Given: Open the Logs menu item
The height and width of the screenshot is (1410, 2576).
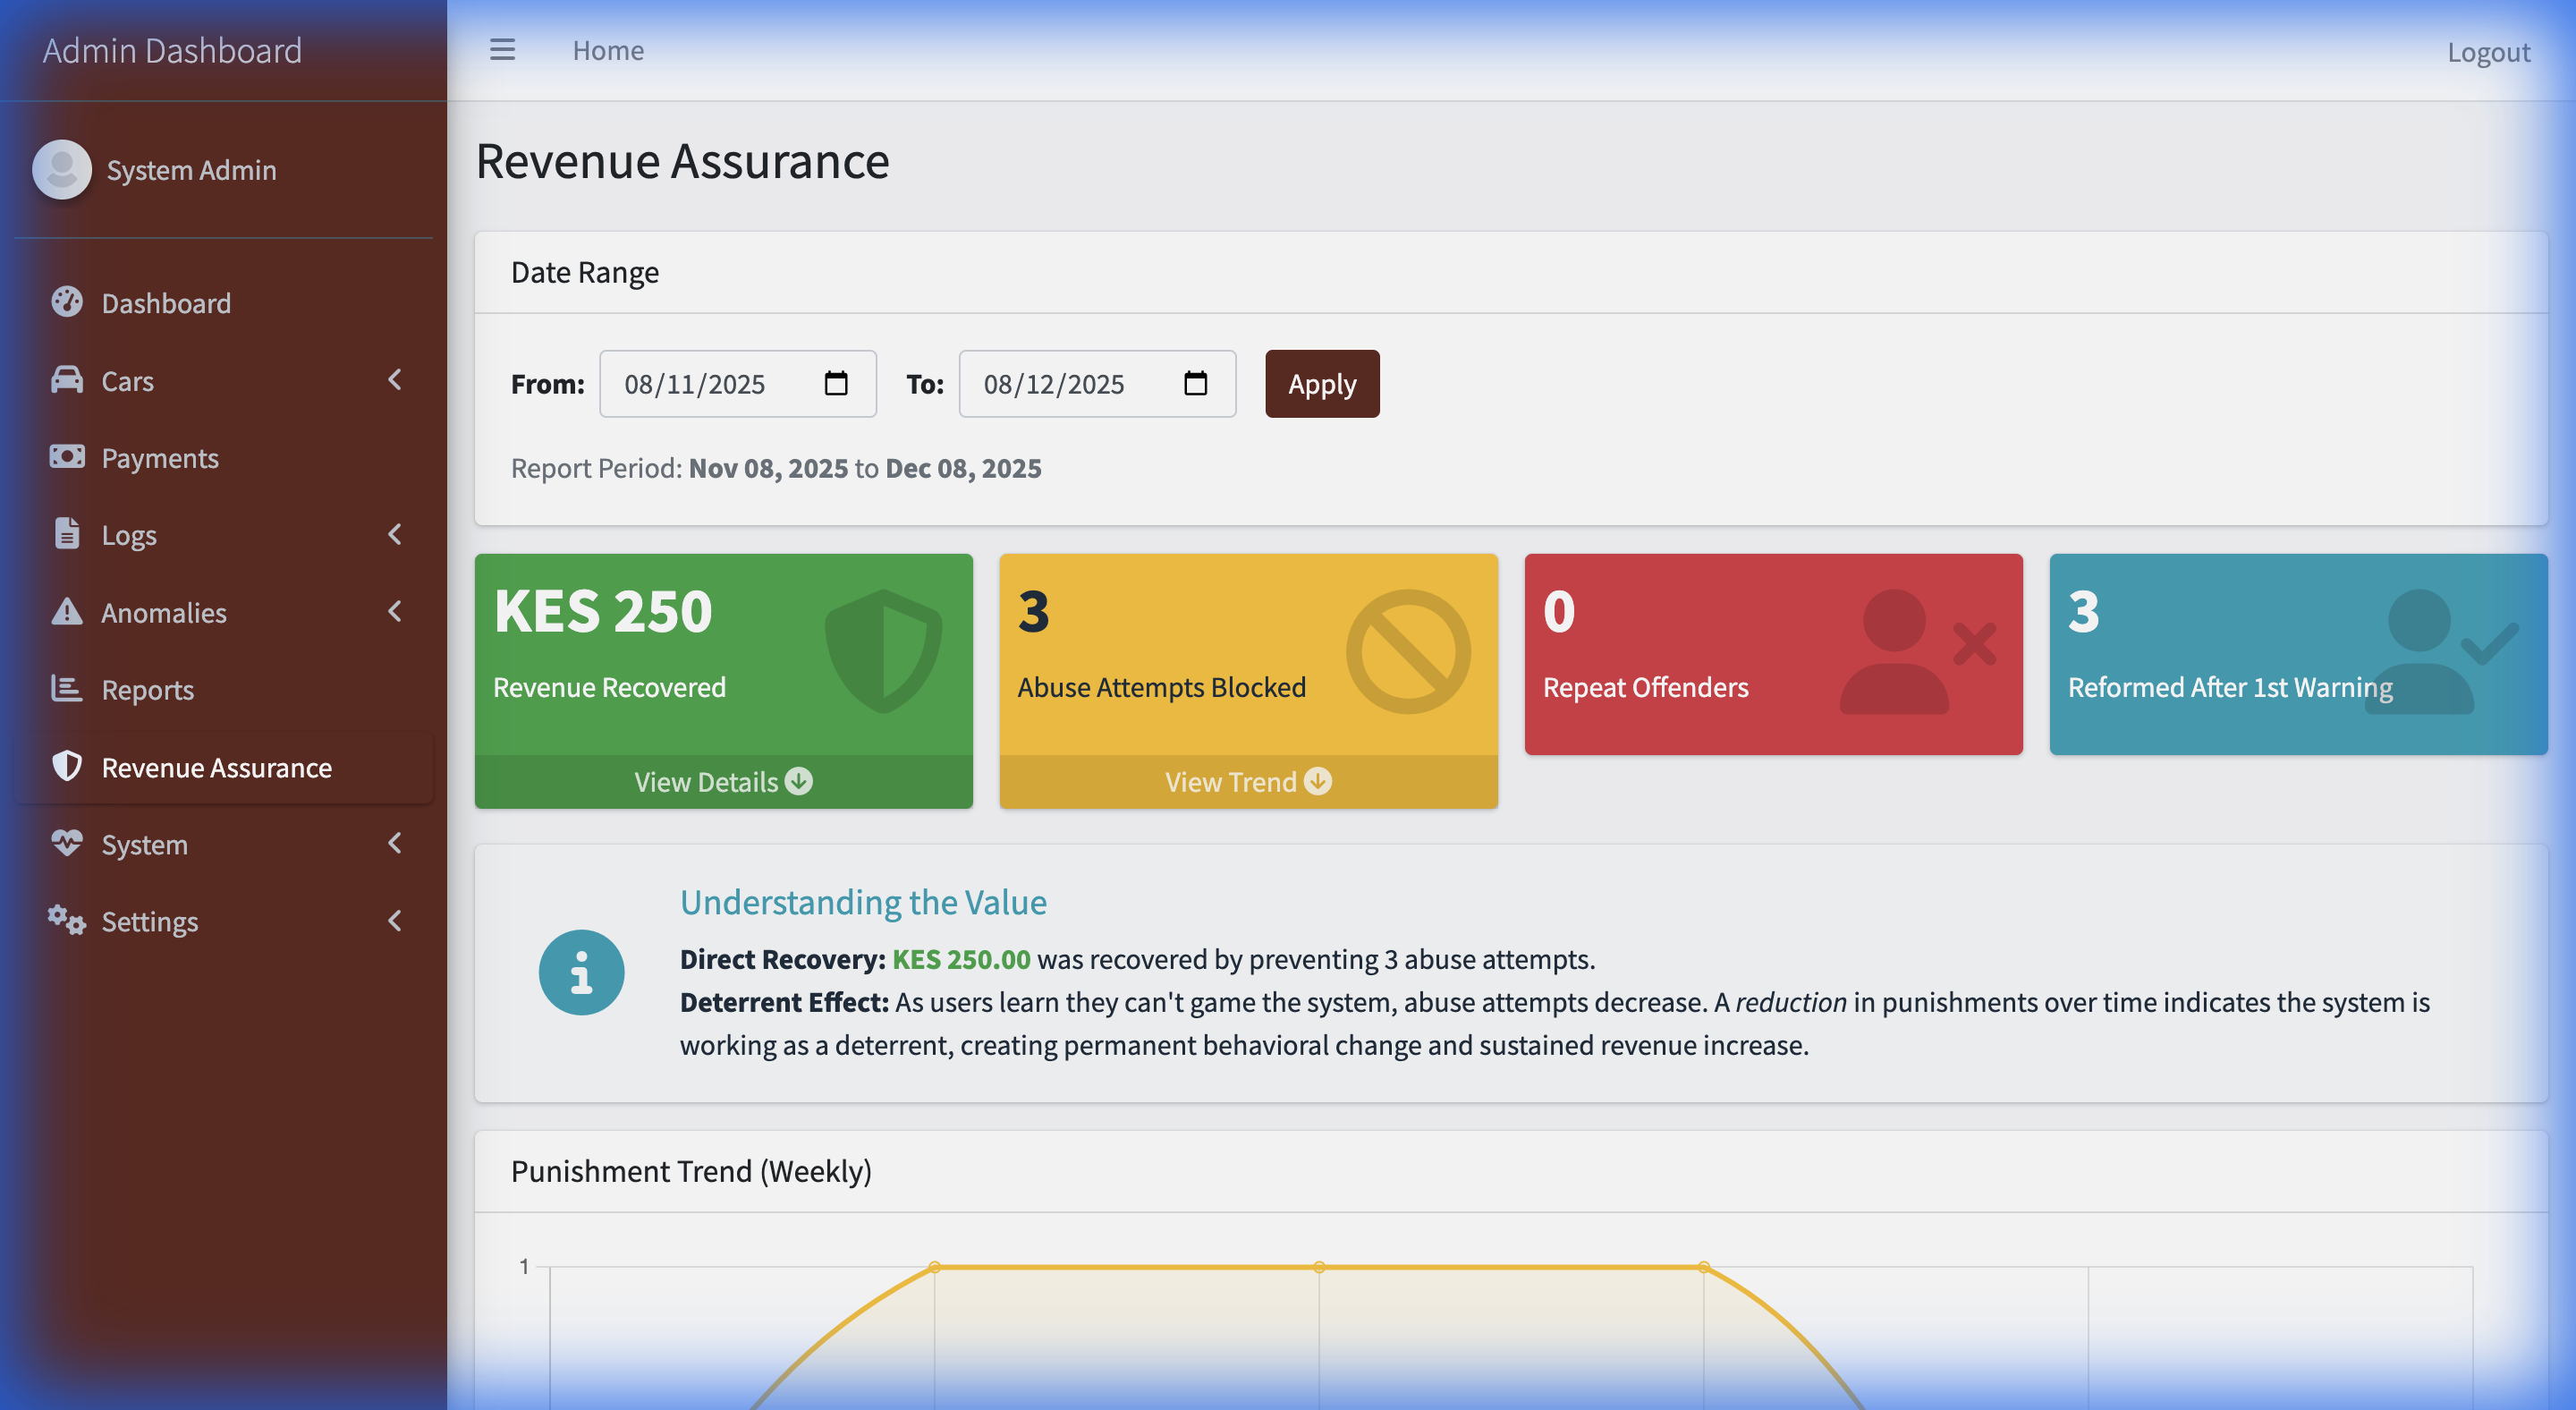Looking at the screenshot, I should tap(224, 534).
